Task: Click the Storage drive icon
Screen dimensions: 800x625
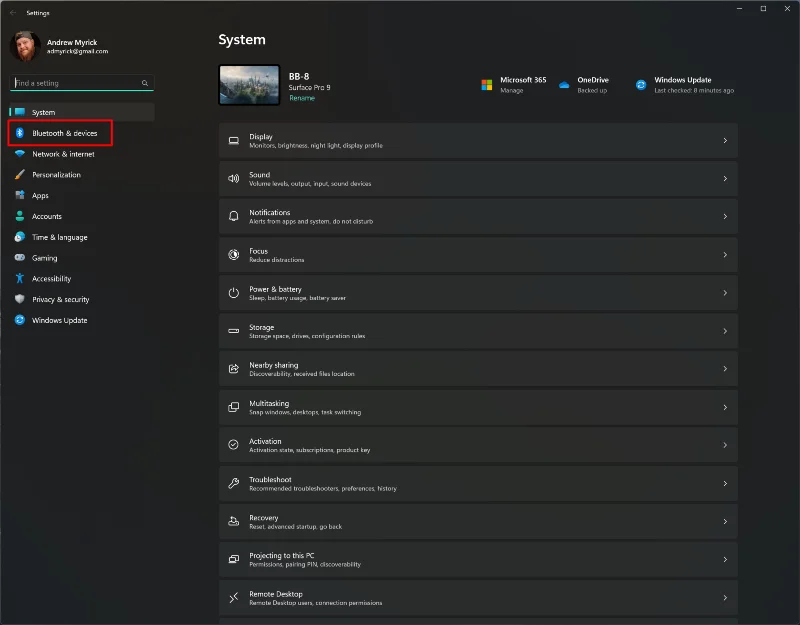Action: pos(234,331)
